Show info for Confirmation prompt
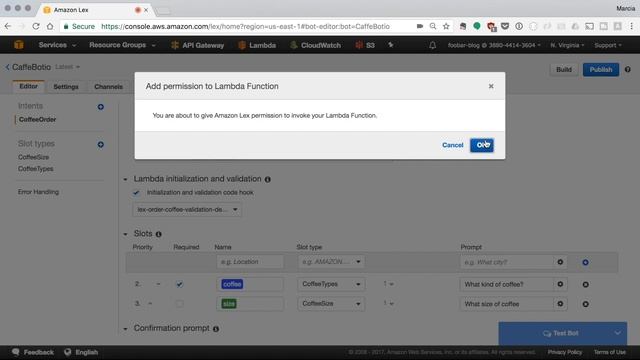 point(216,329)
